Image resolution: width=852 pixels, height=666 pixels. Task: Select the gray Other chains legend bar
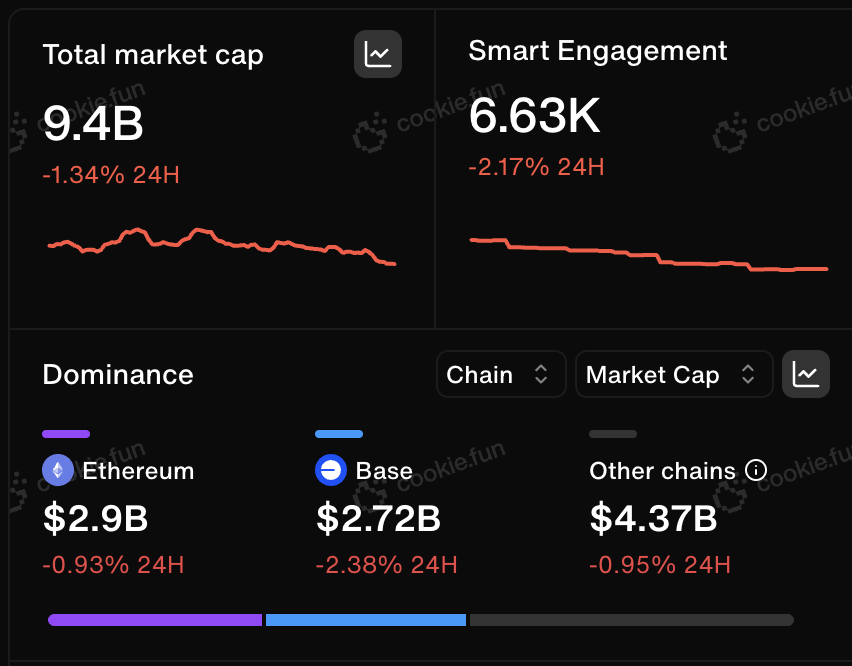point(613,434)
